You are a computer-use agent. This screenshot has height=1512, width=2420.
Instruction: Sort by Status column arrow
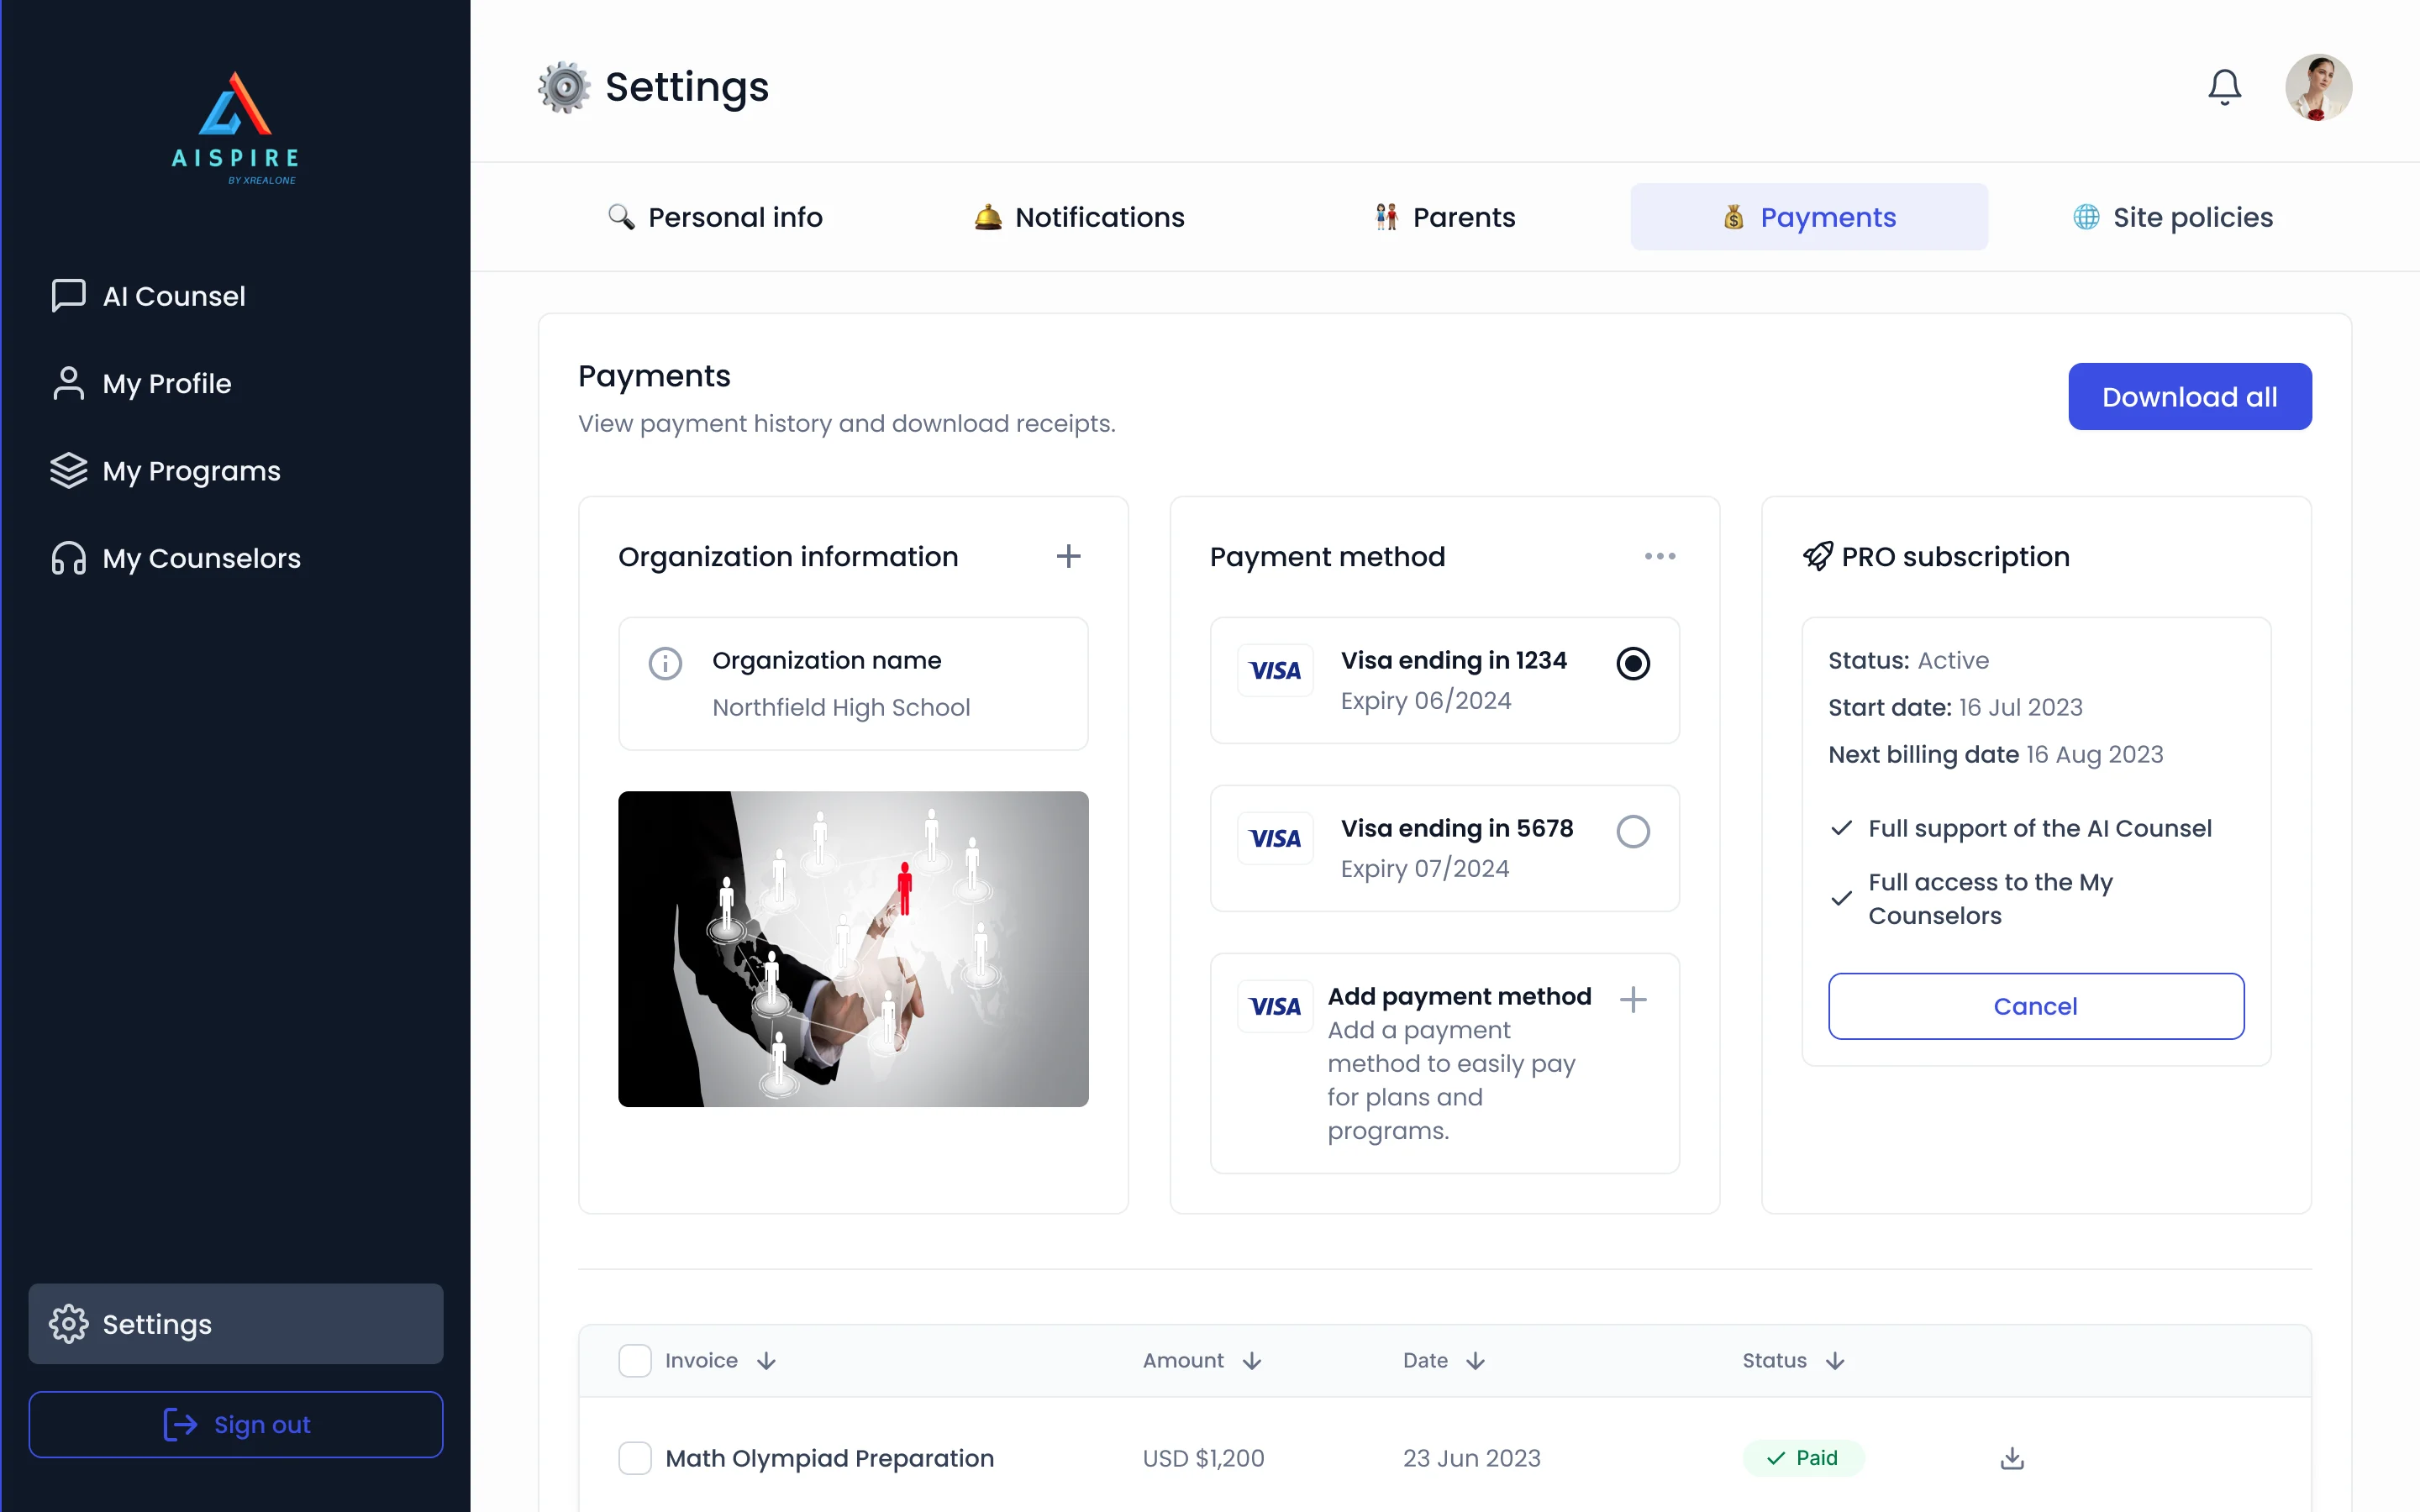(x=1835, y=1361)
